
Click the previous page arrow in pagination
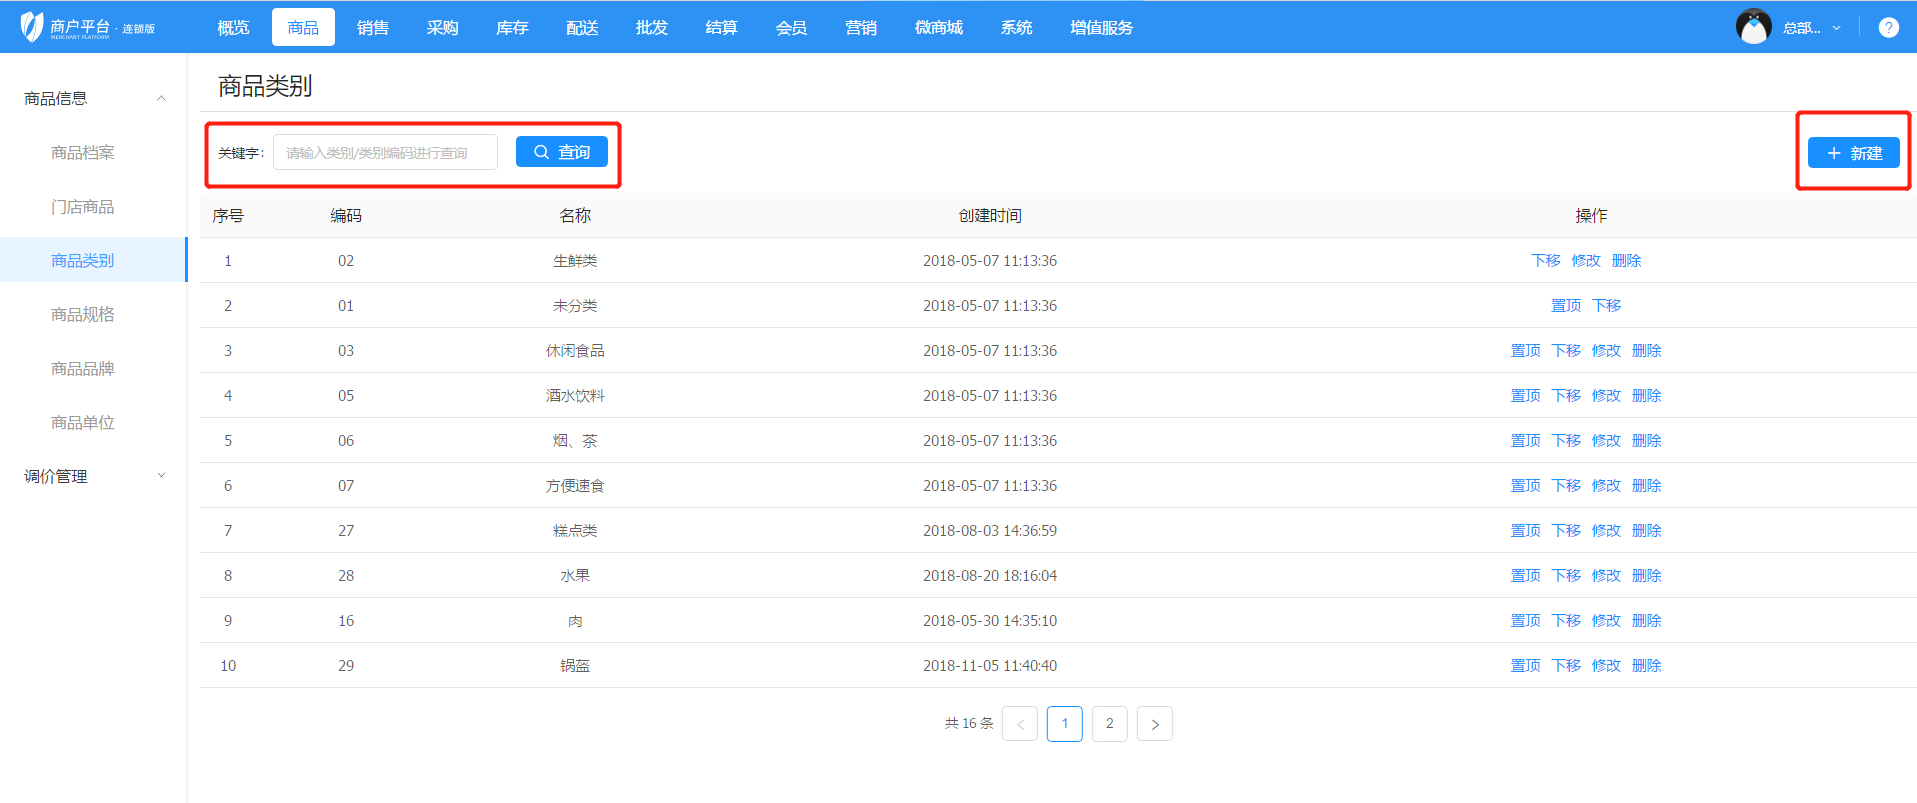point(1019,724)
